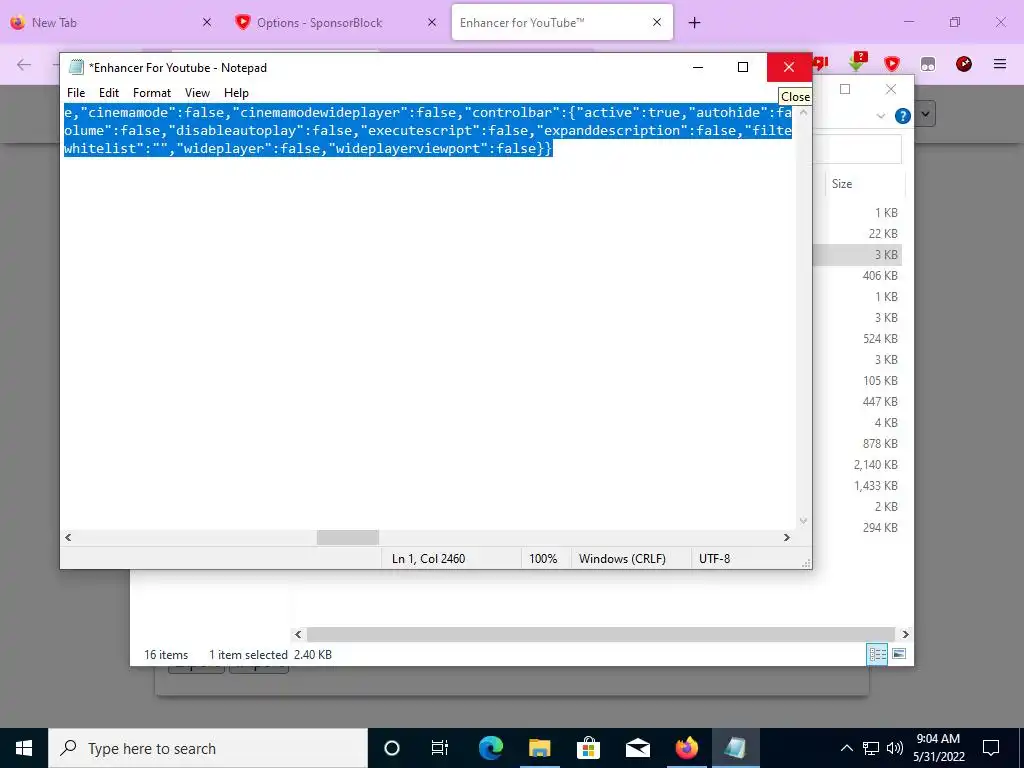Screen dimensions: 1024x768
Task: Click the Ln 1, Col 2460 status entry
Action: [x=428, y=559]
